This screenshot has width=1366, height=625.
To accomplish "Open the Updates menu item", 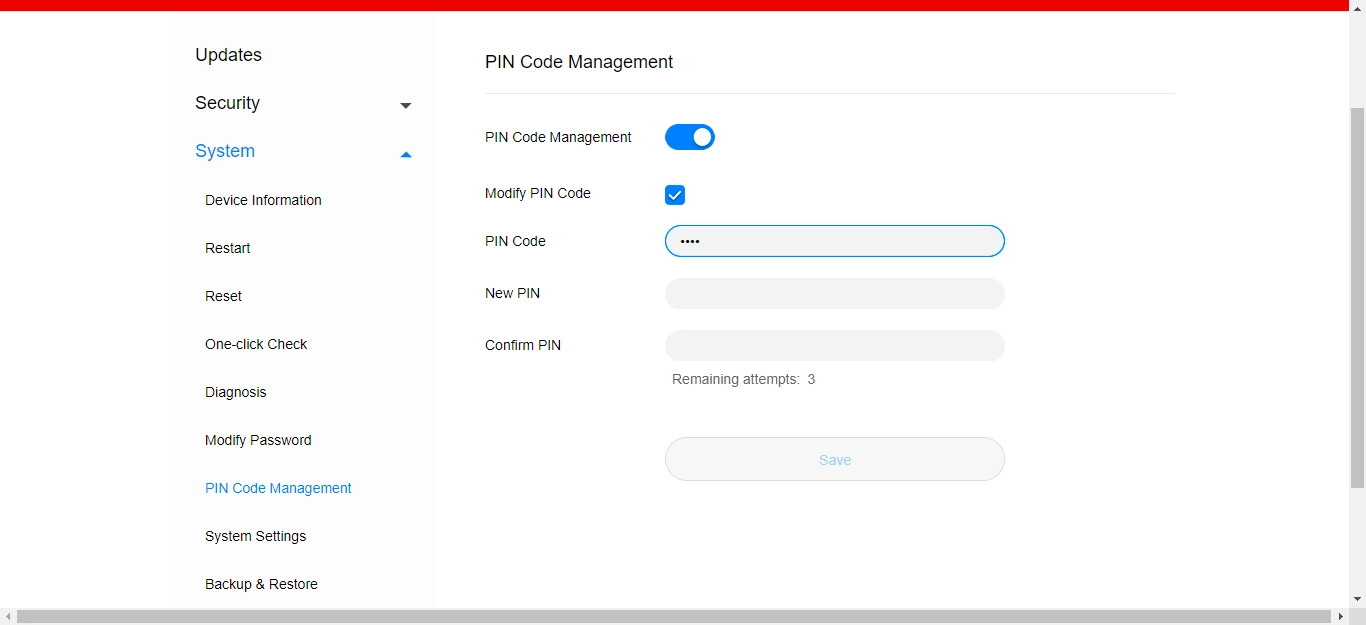I will coord(228,55).
